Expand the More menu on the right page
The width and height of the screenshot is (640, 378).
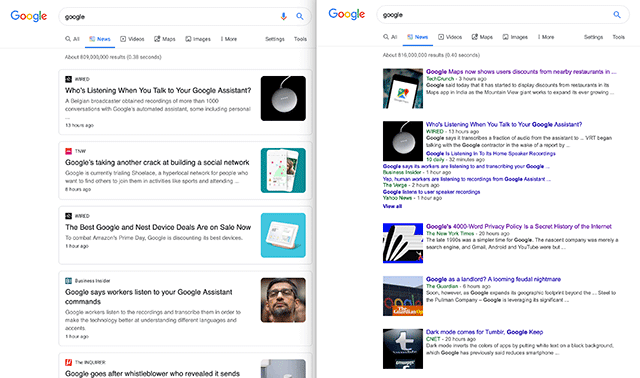(546, 37)
